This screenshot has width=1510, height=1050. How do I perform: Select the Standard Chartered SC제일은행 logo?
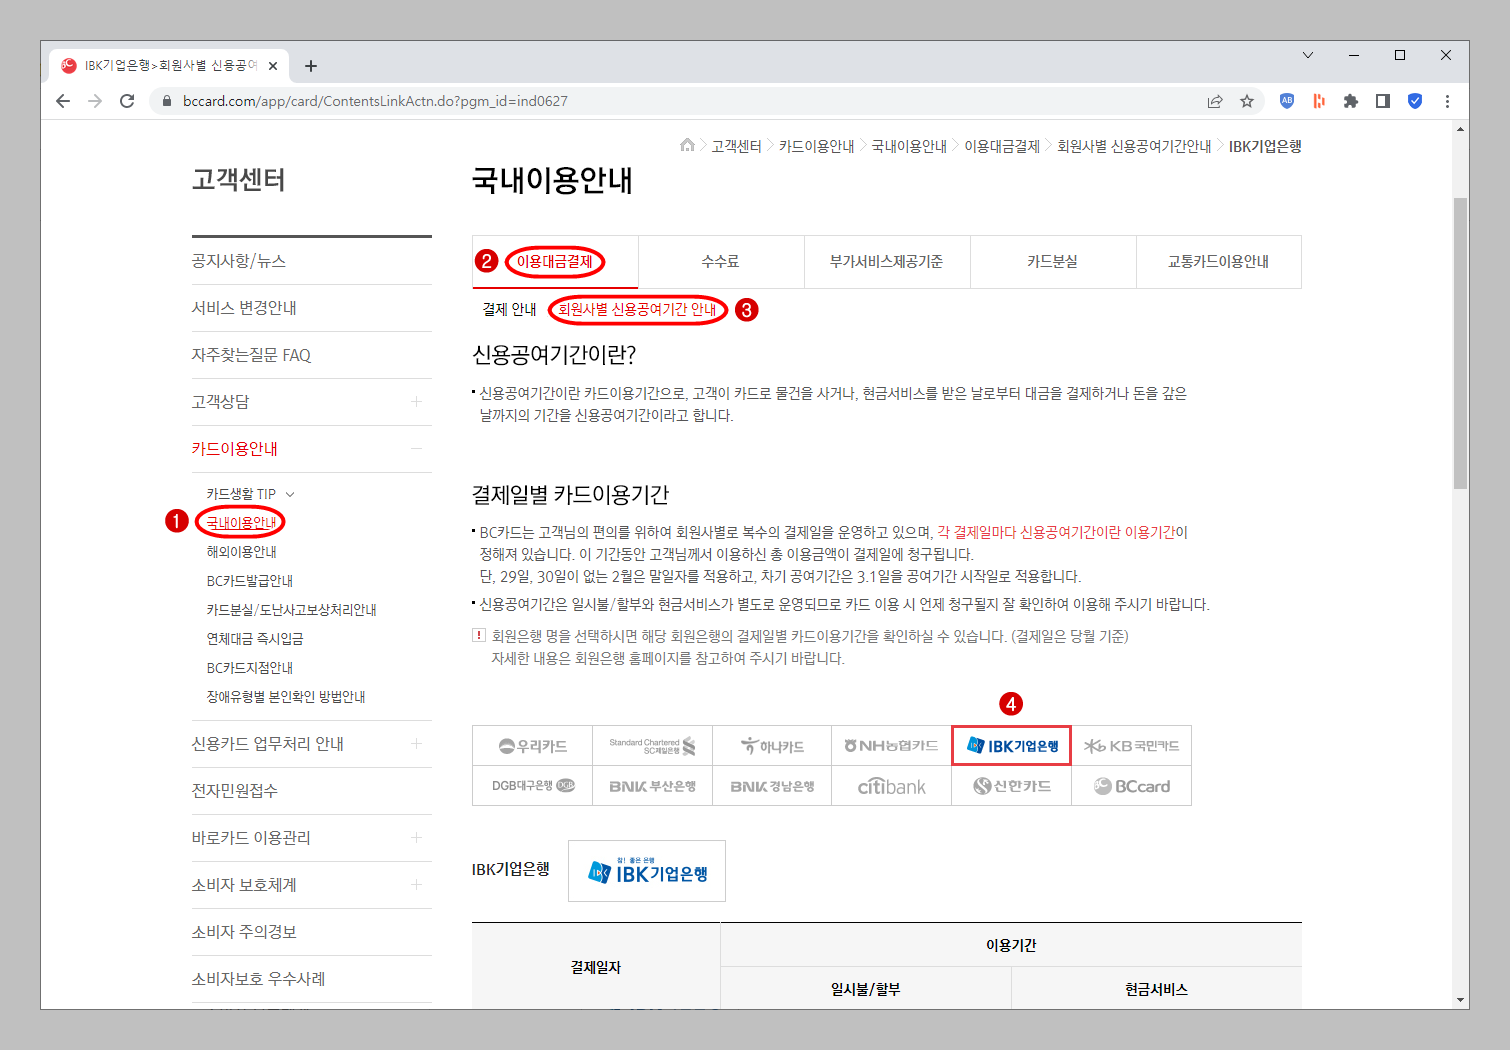coord(653,746)
